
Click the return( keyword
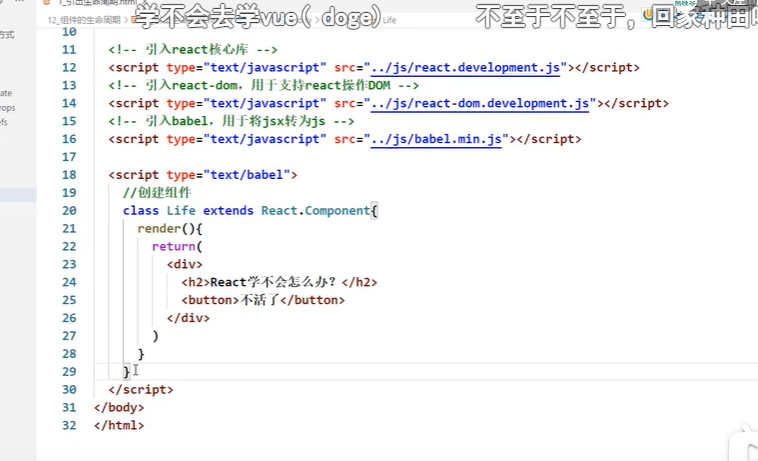pos(177,246)
